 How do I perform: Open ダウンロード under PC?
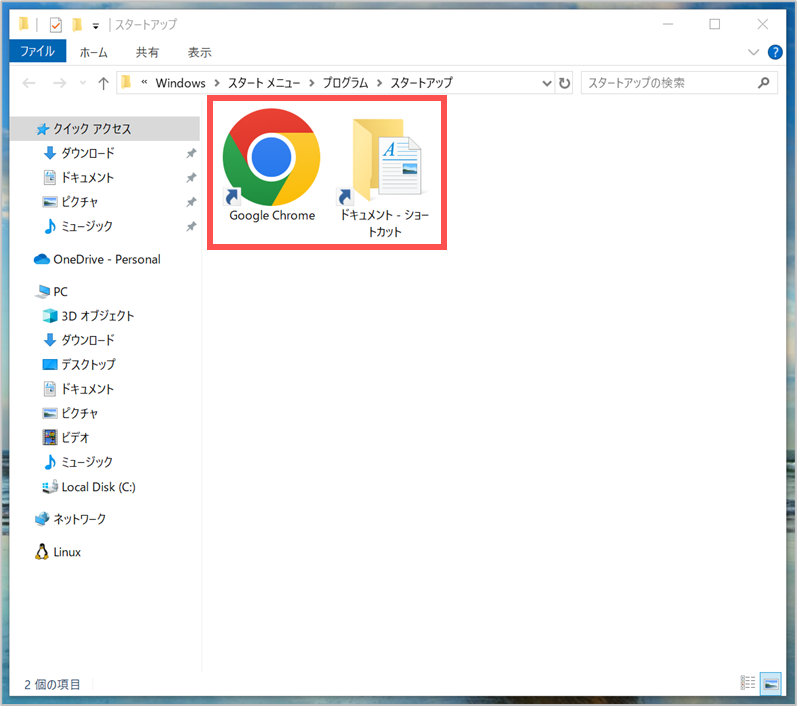pos(87,340)
